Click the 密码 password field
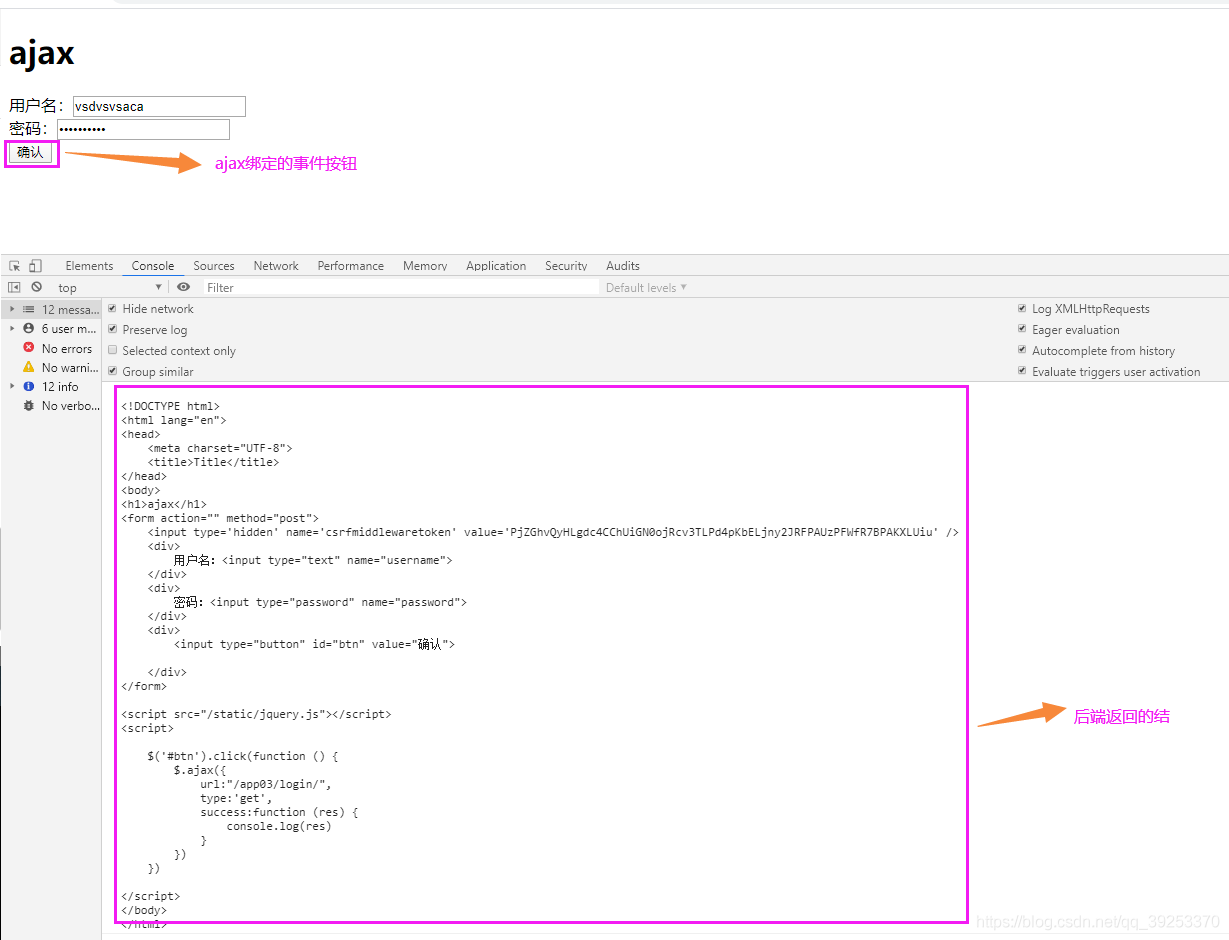Image resolution: width=1229 pixels, height=940 pixels. (x=143, y=130)
